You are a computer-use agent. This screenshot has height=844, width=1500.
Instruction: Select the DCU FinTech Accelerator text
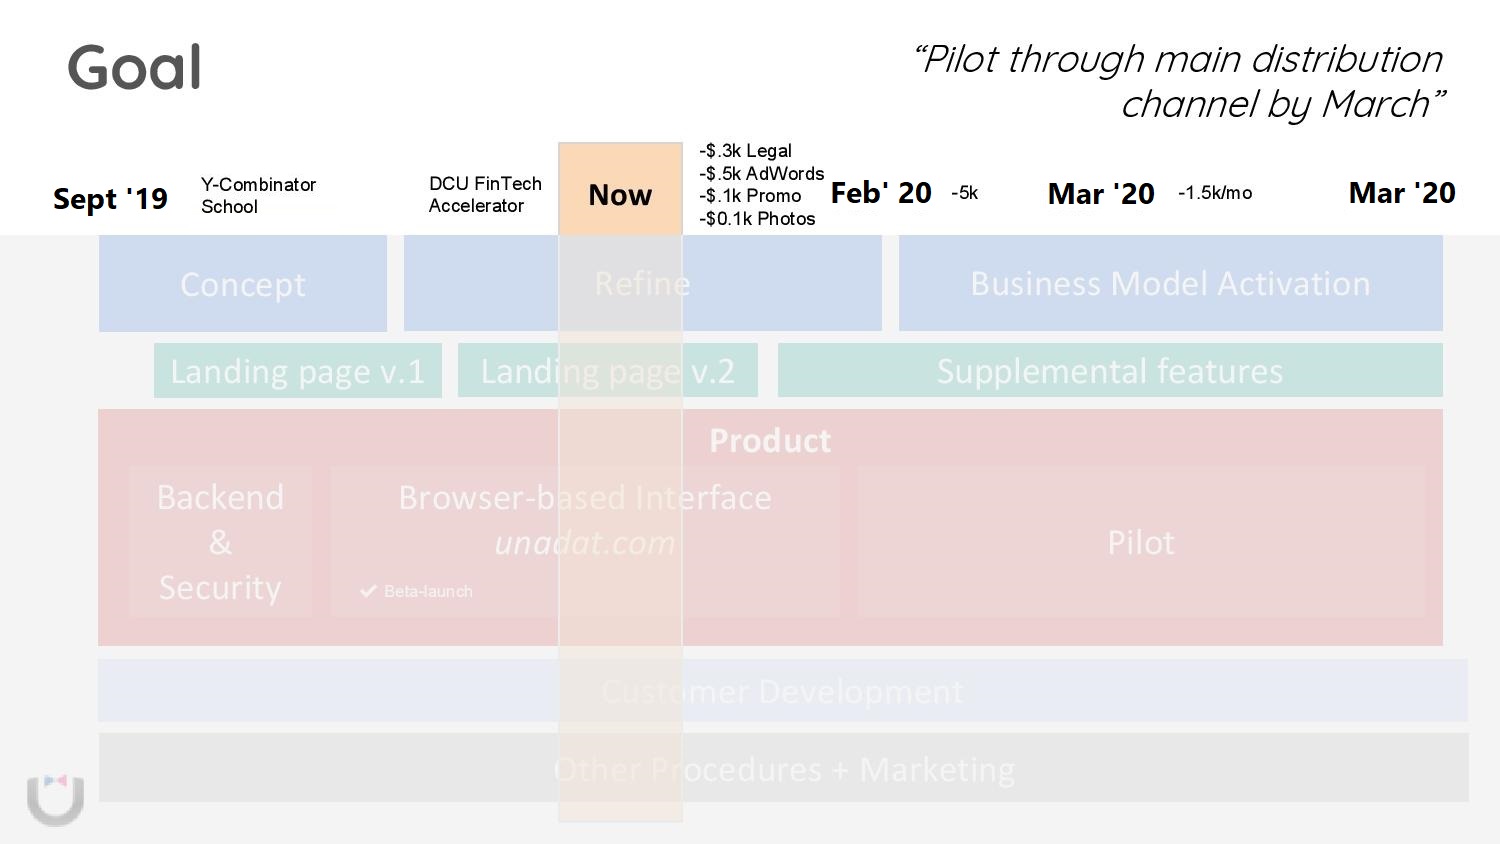click(x=485, y=194)
